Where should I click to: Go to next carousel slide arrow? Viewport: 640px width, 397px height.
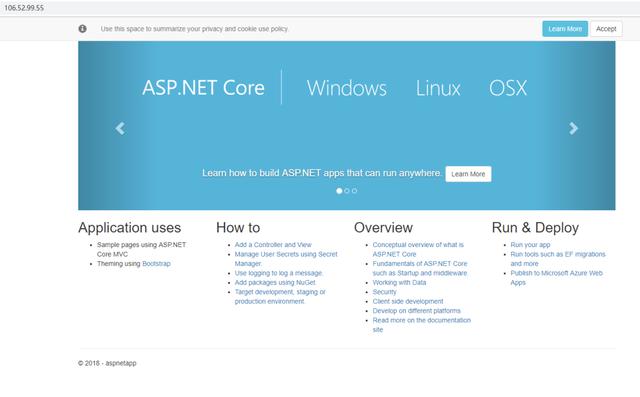click(573, 129)
